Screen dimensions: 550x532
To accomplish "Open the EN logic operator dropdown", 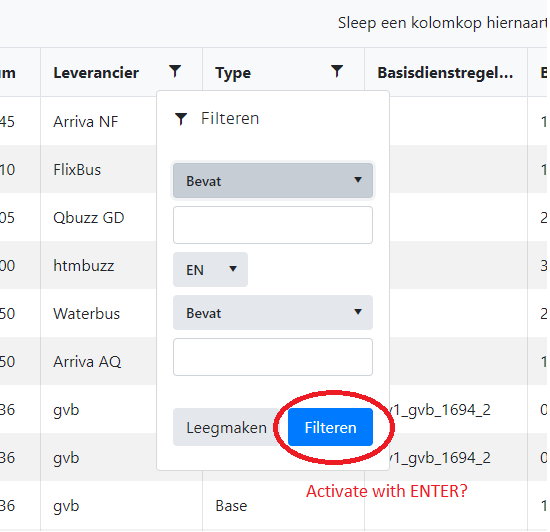I will [x=210, y=270].
